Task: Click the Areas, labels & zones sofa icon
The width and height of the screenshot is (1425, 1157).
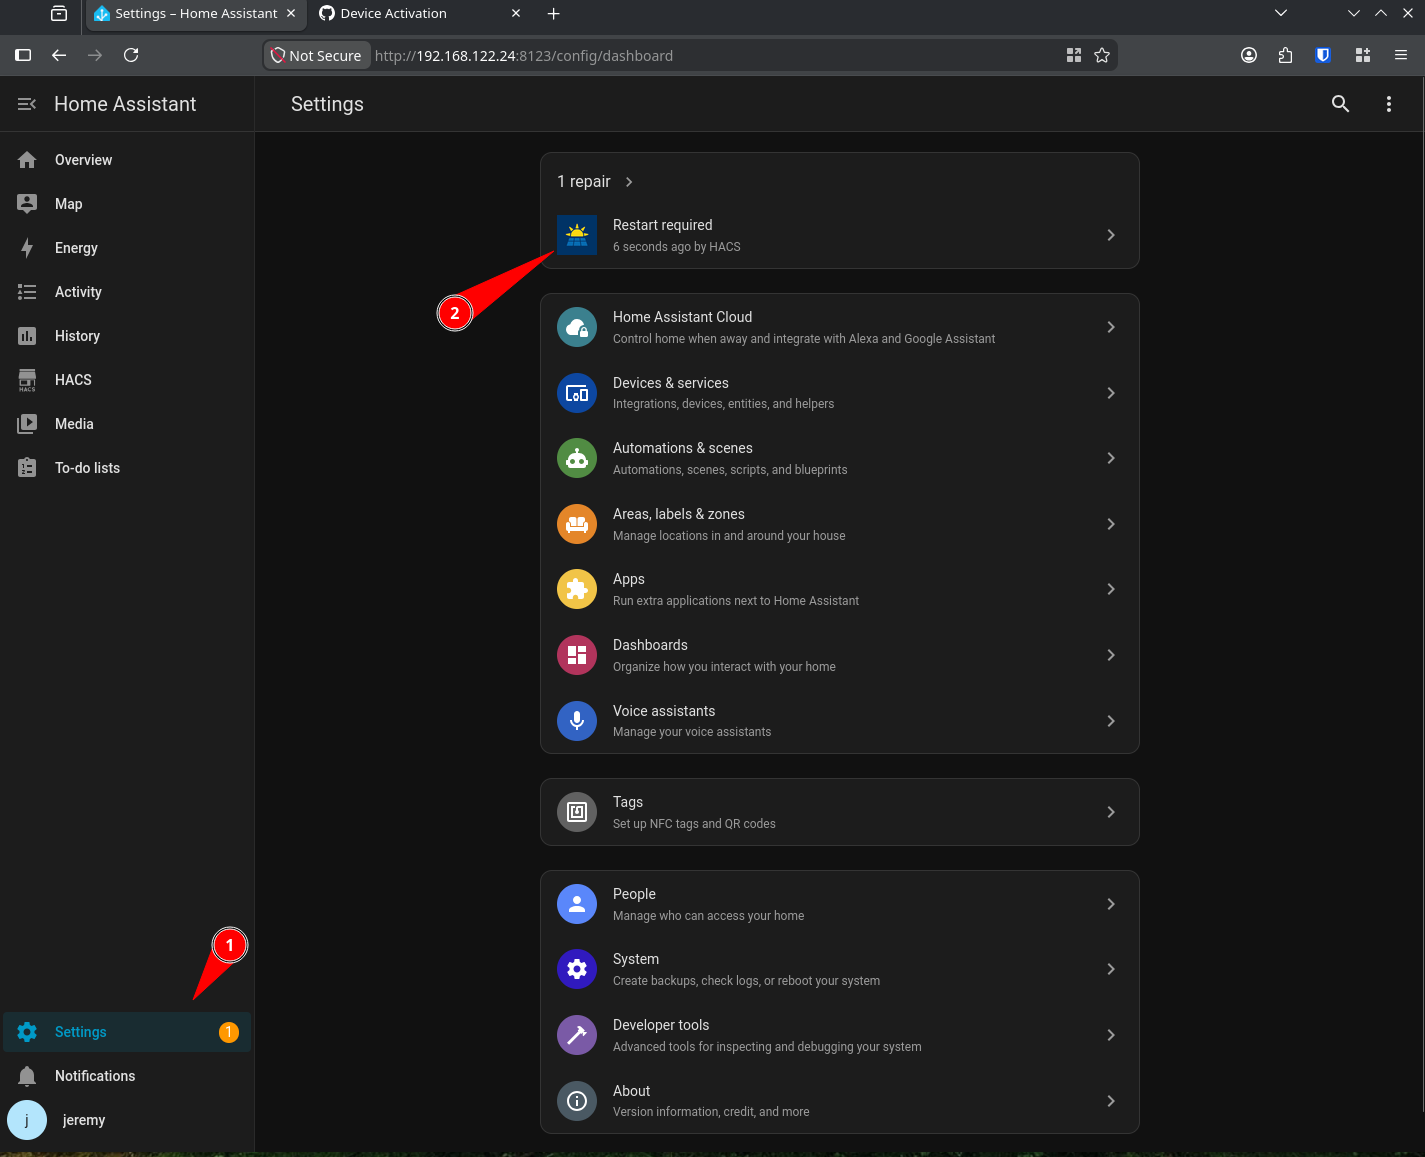Action: [577, 524]
